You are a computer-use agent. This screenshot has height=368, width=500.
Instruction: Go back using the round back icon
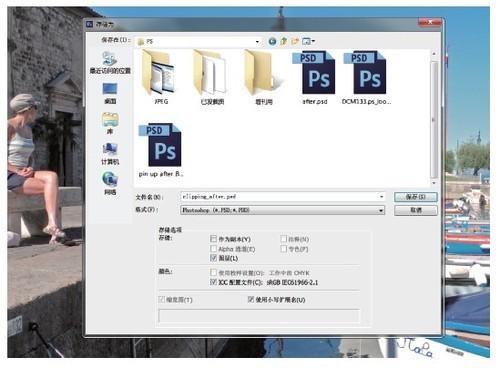click(x=272, y=41)
